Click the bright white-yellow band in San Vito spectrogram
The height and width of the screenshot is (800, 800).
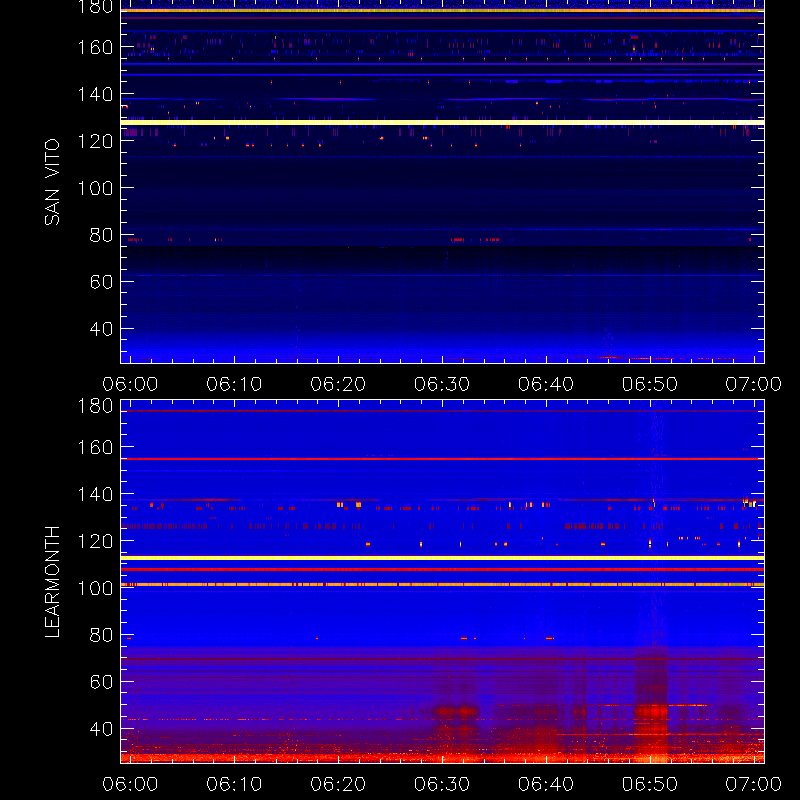(442, 122)
